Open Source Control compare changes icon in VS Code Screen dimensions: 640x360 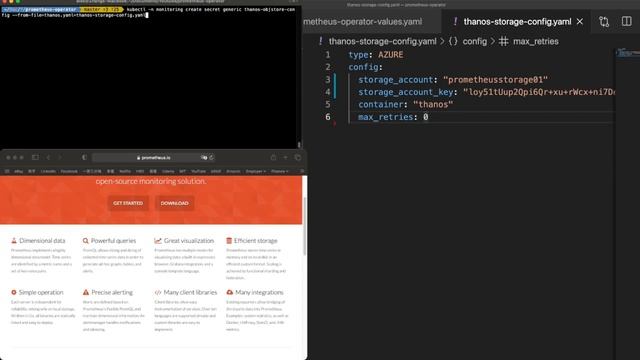[x=604, y=22]
